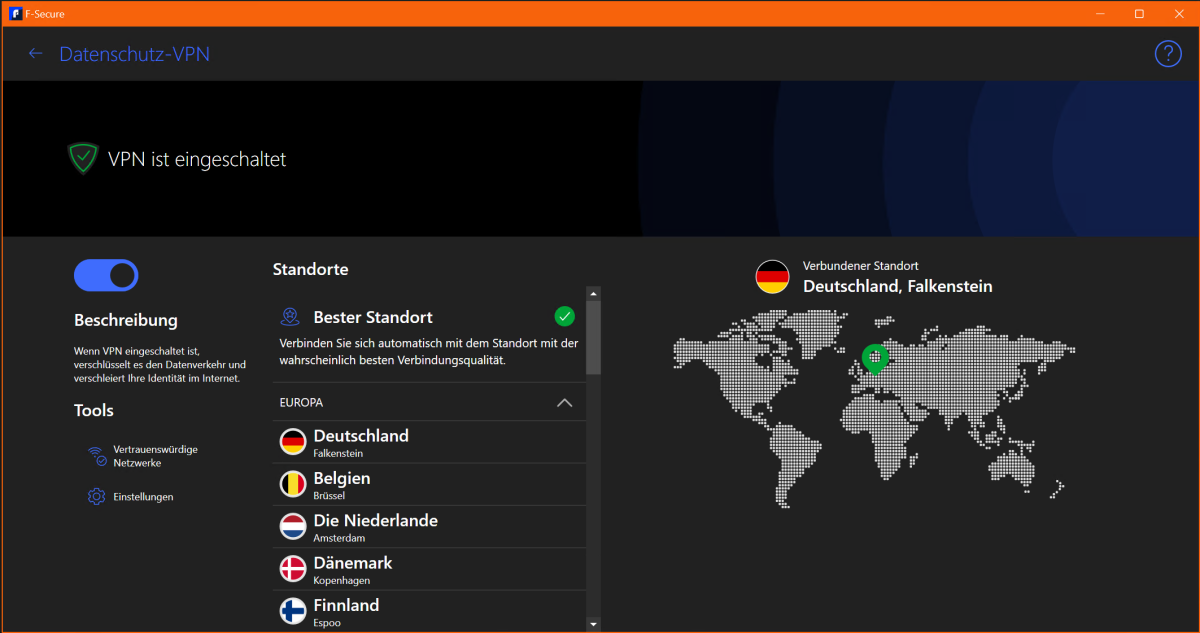Click the 'Deutschland, Falkenstein' connected location text
The height and width of the screenshot is (633, 1200).
click(x=898, y=286)
